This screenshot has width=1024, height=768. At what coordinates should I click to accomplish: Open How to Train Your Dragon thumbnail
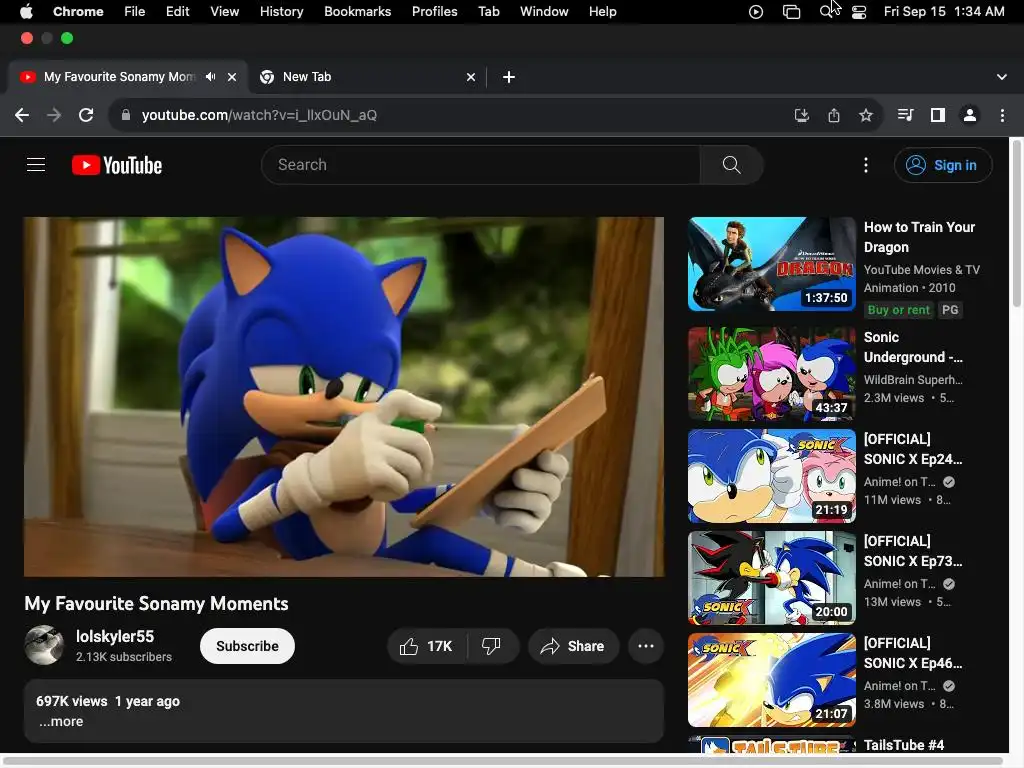point(772,264)
